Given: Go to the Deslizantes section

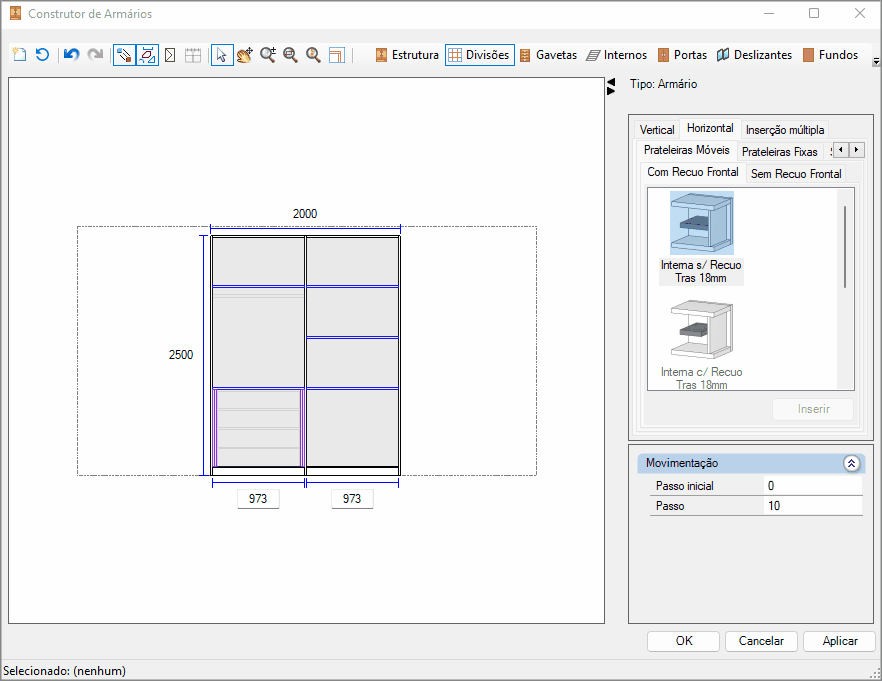Looking at the screenshot, I should point(754,55).
